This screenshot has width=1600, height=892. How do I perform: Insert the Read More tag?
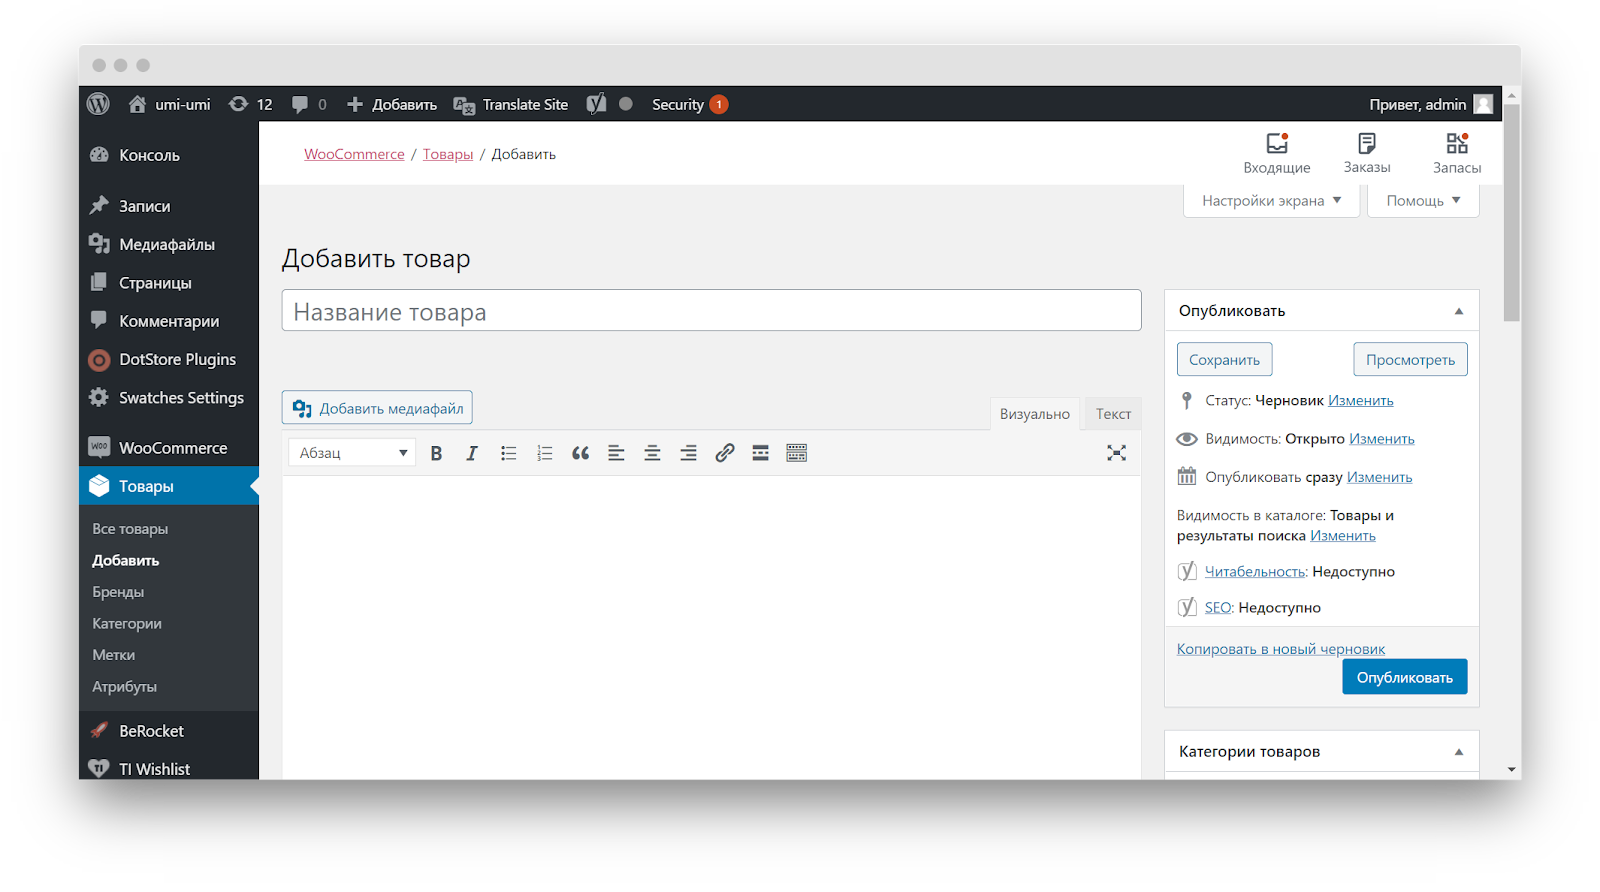760,453
